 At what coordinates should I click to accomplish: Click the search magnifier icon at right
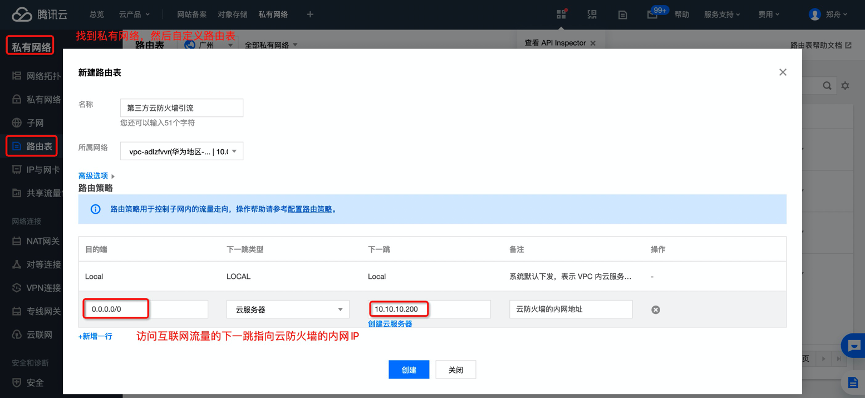click(829, 87)
